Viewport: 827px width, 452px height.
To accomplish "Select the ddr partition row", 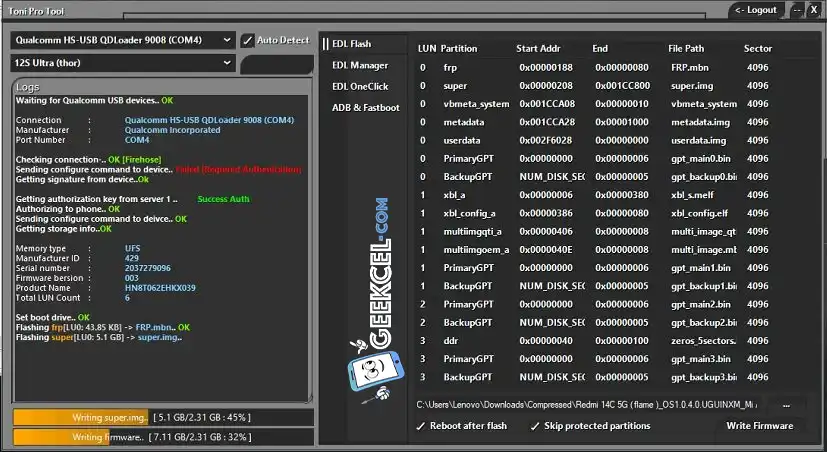I will click(x=593, y=341).
